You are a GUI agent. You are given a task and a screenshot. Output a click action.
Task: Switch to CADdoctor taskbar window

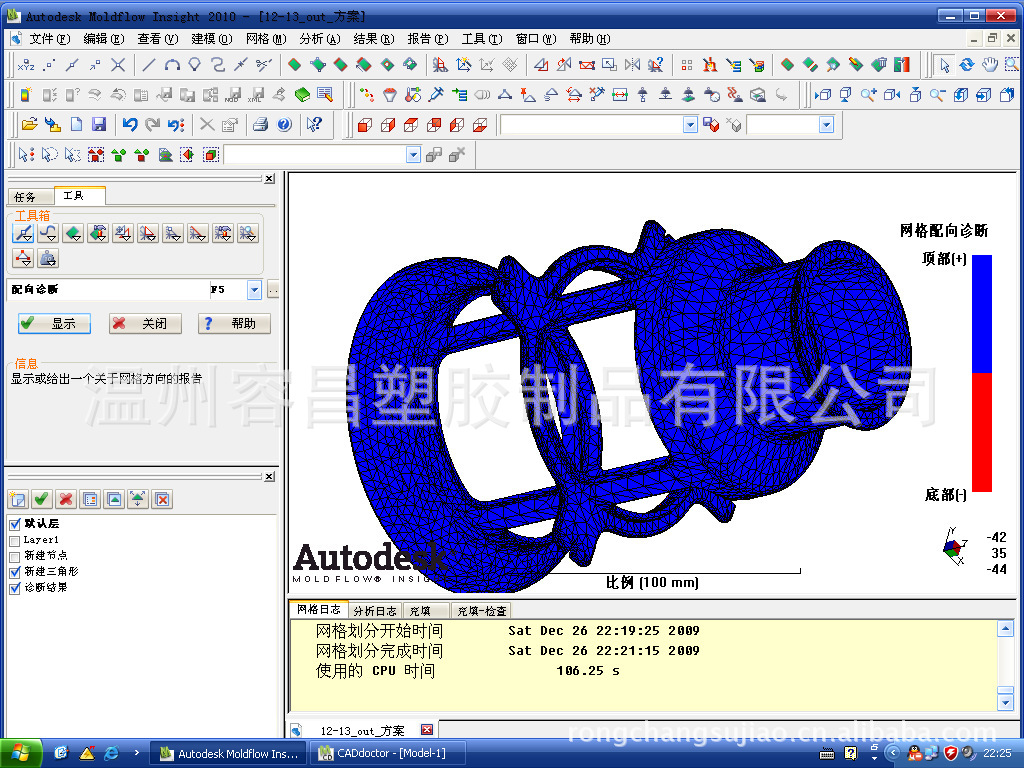click(387, 754)
